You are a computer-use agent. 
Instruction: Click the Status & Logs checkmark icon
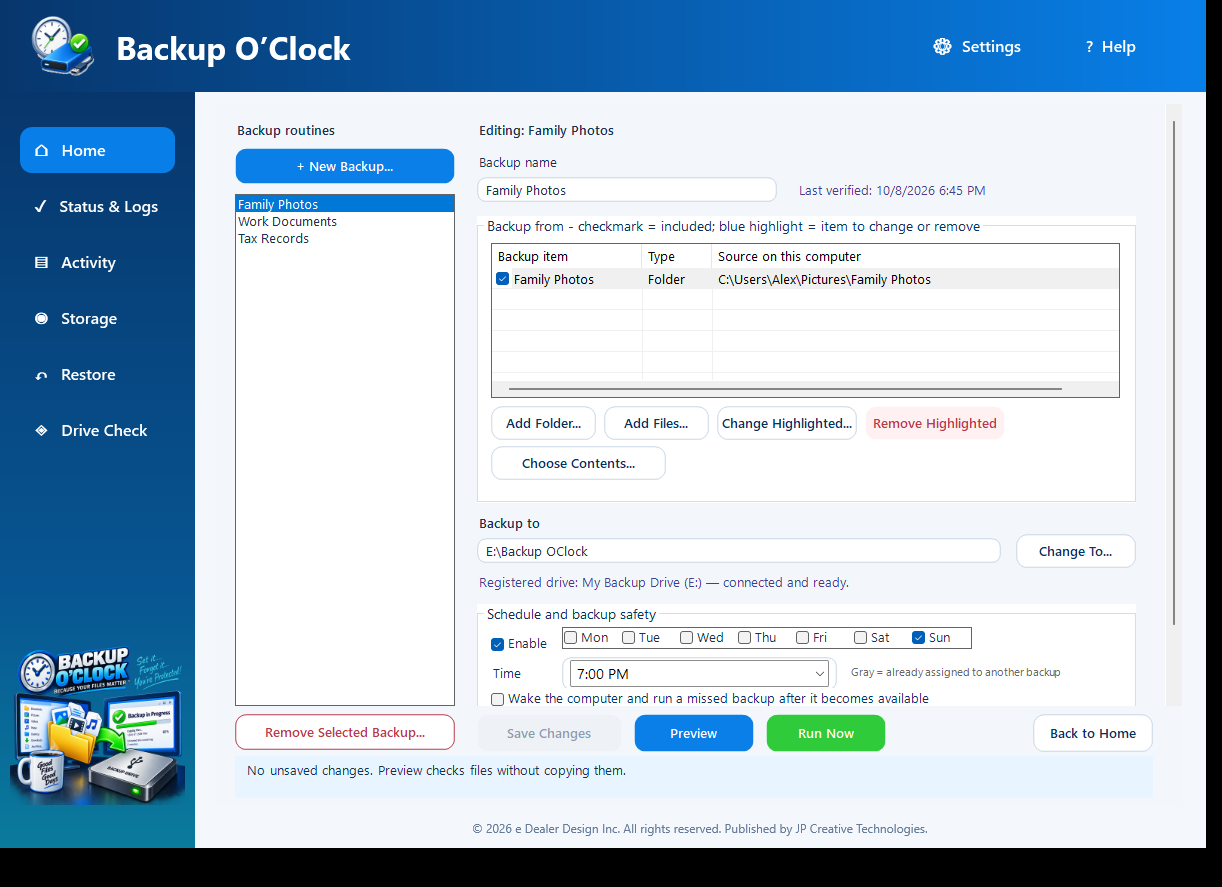coord(41,207)
